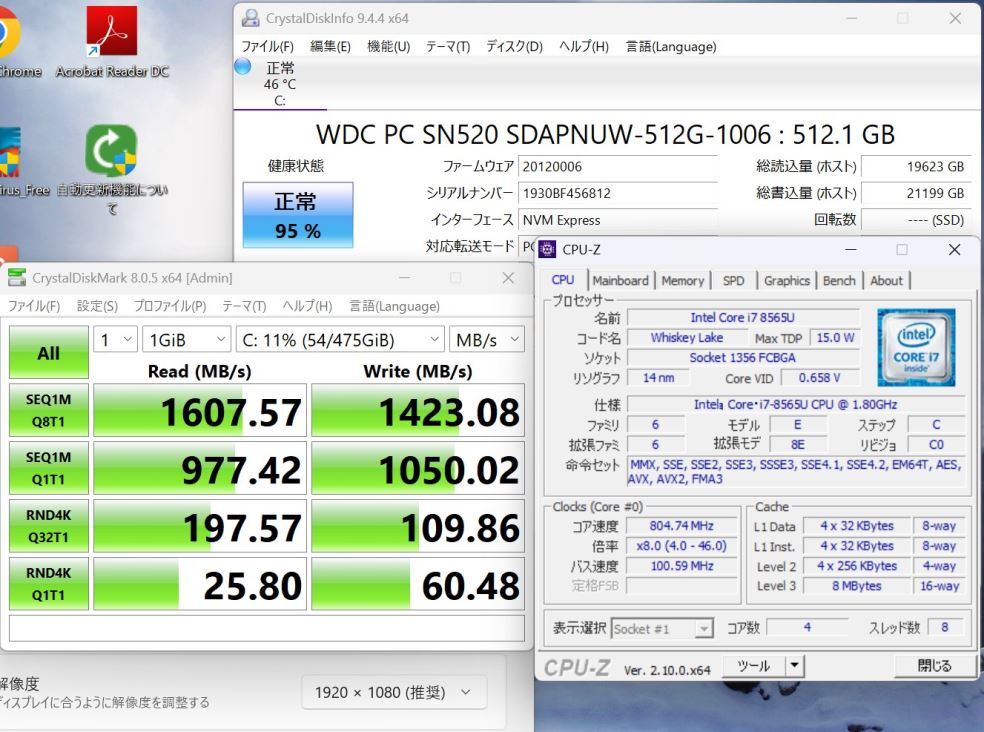Run all benchmarks with the All button
The width and height of the screenshot is (984, 732).
pyautogui.click(x=48, y=352)
